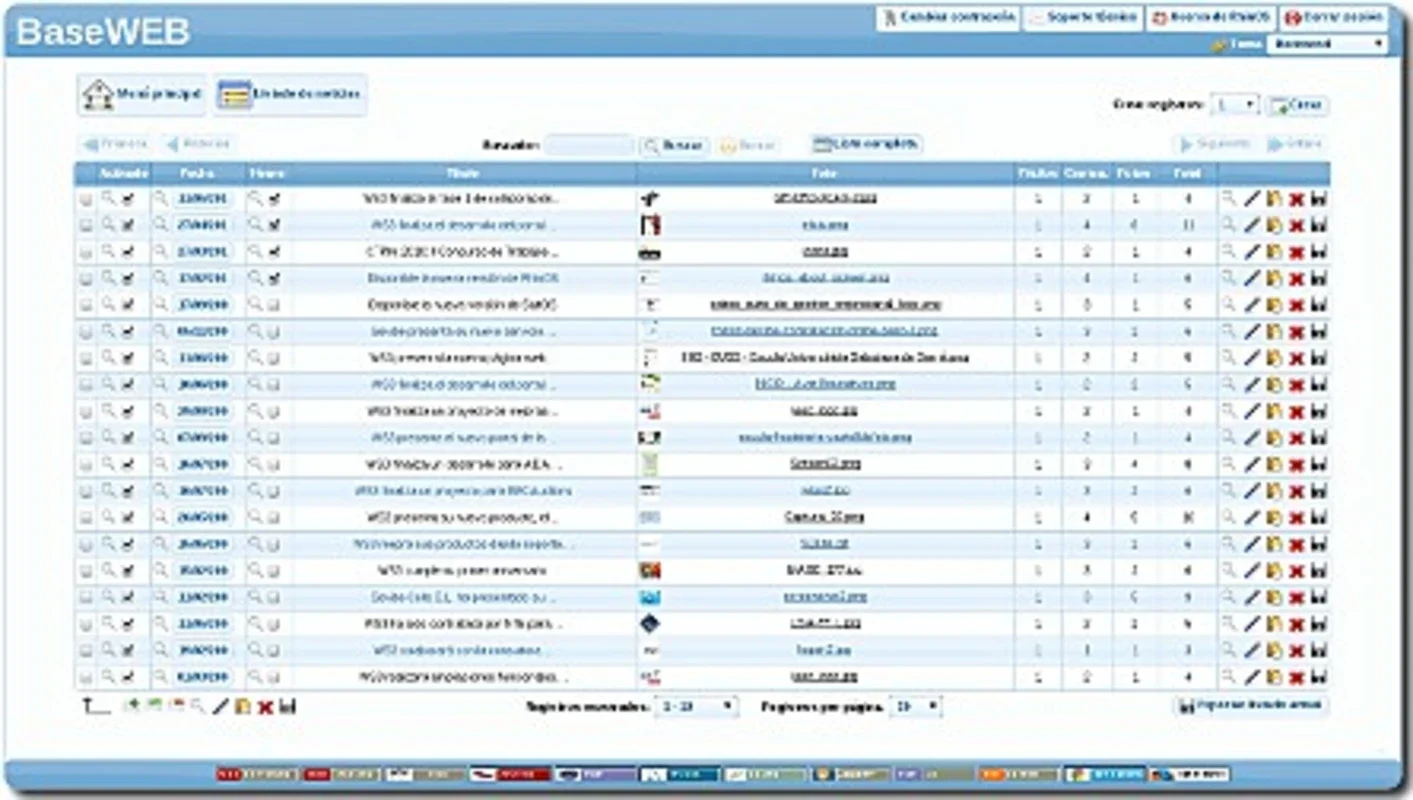Sort by Total column header
This screenshot has width=1413, height=800.
1187,173
